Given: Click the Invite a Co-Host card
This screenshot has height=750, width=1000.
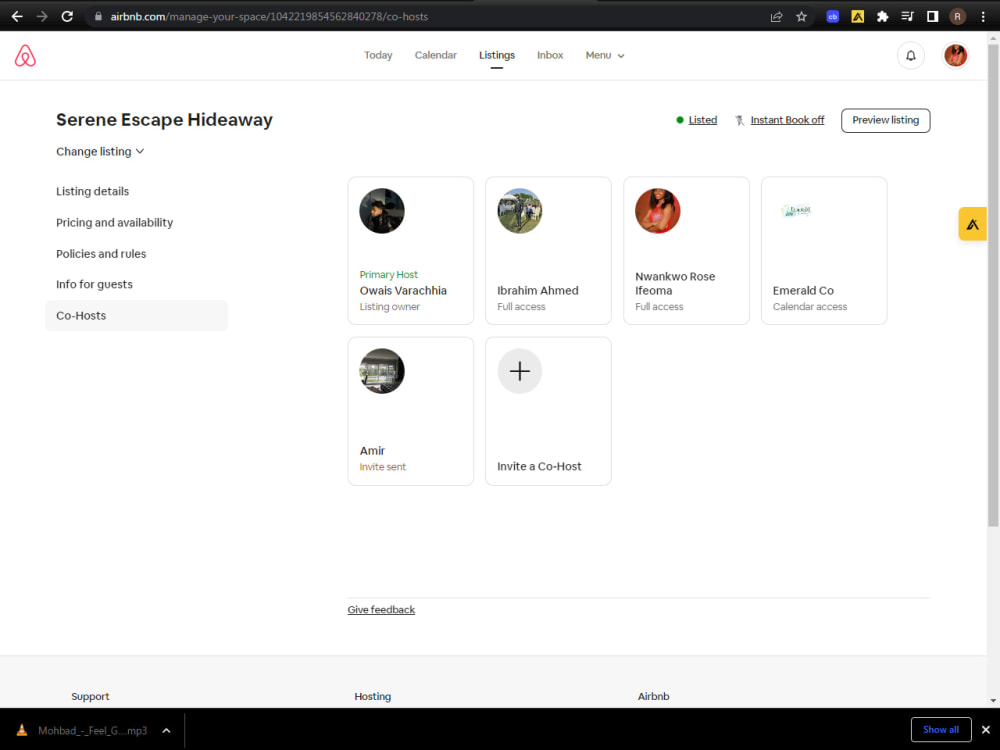Looking at the screenshot, I should (x=548, y=411).
